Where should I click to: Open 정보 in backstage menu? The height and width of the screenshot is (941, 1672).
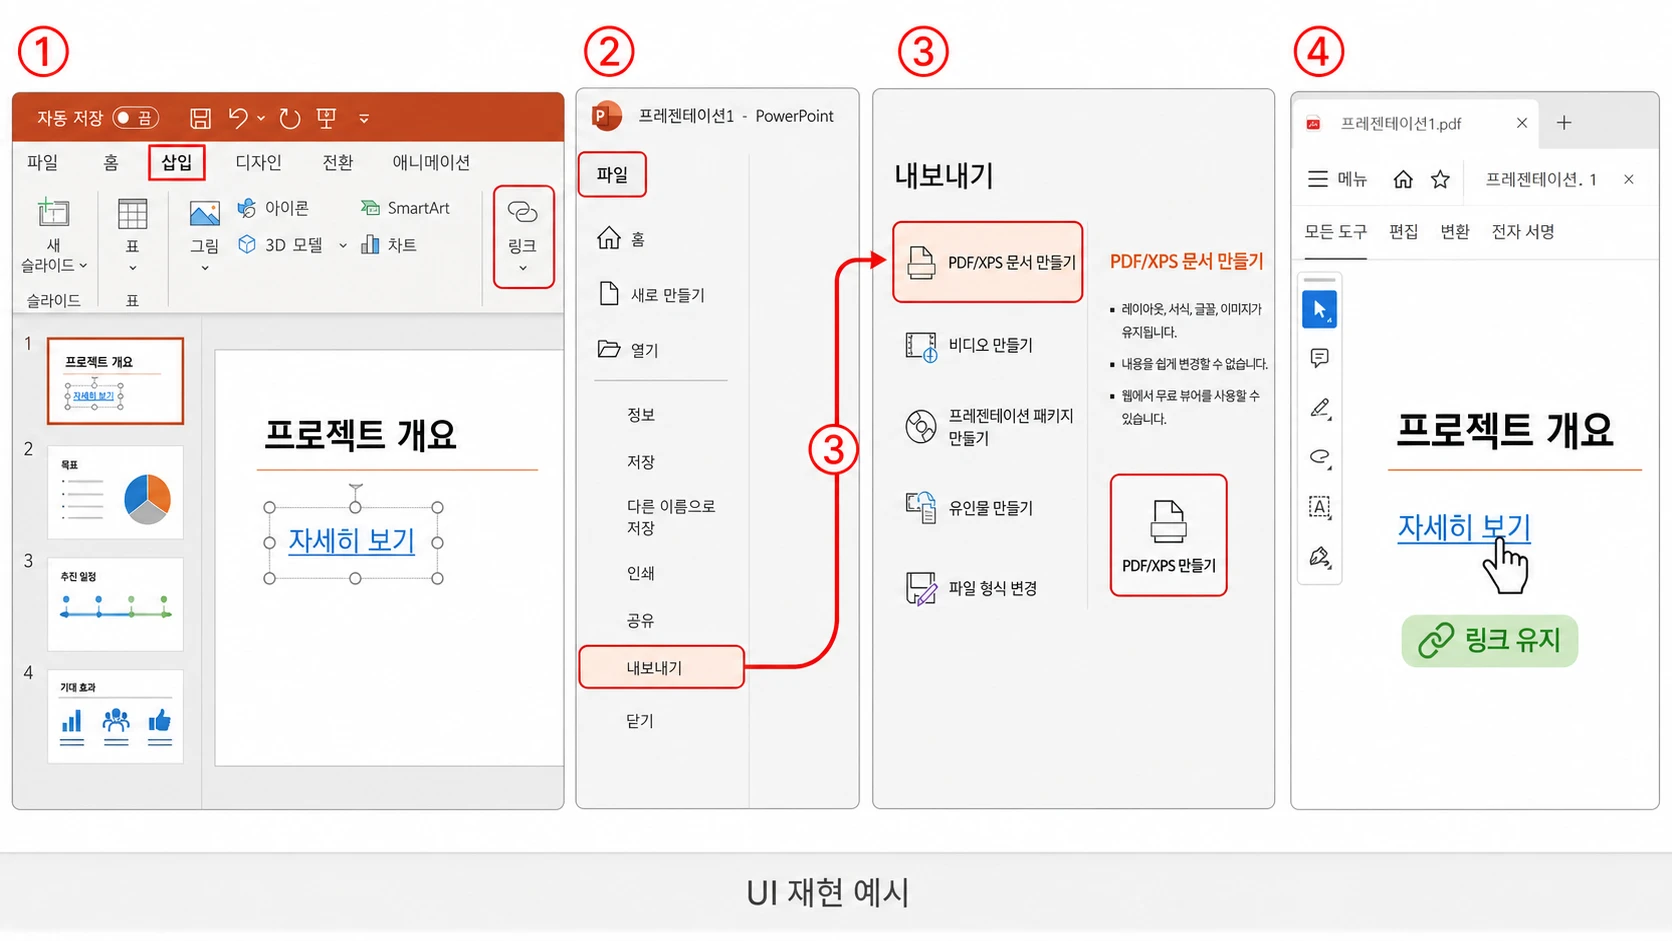click(641, 415)
